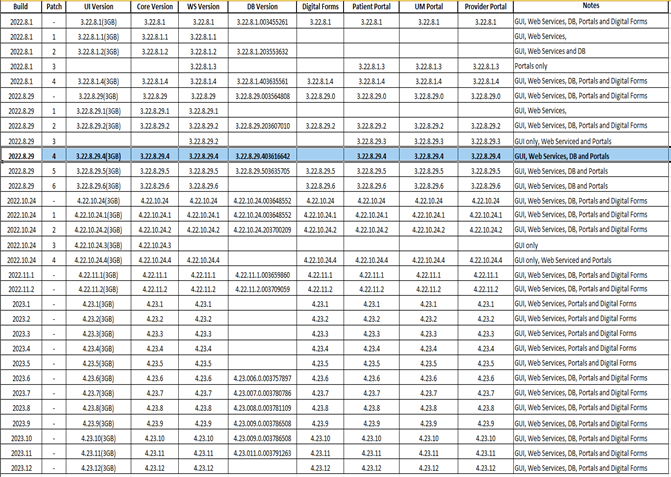Select the Patch column header
The height and width of the screenshot is (477, 671).
[55, 6]
